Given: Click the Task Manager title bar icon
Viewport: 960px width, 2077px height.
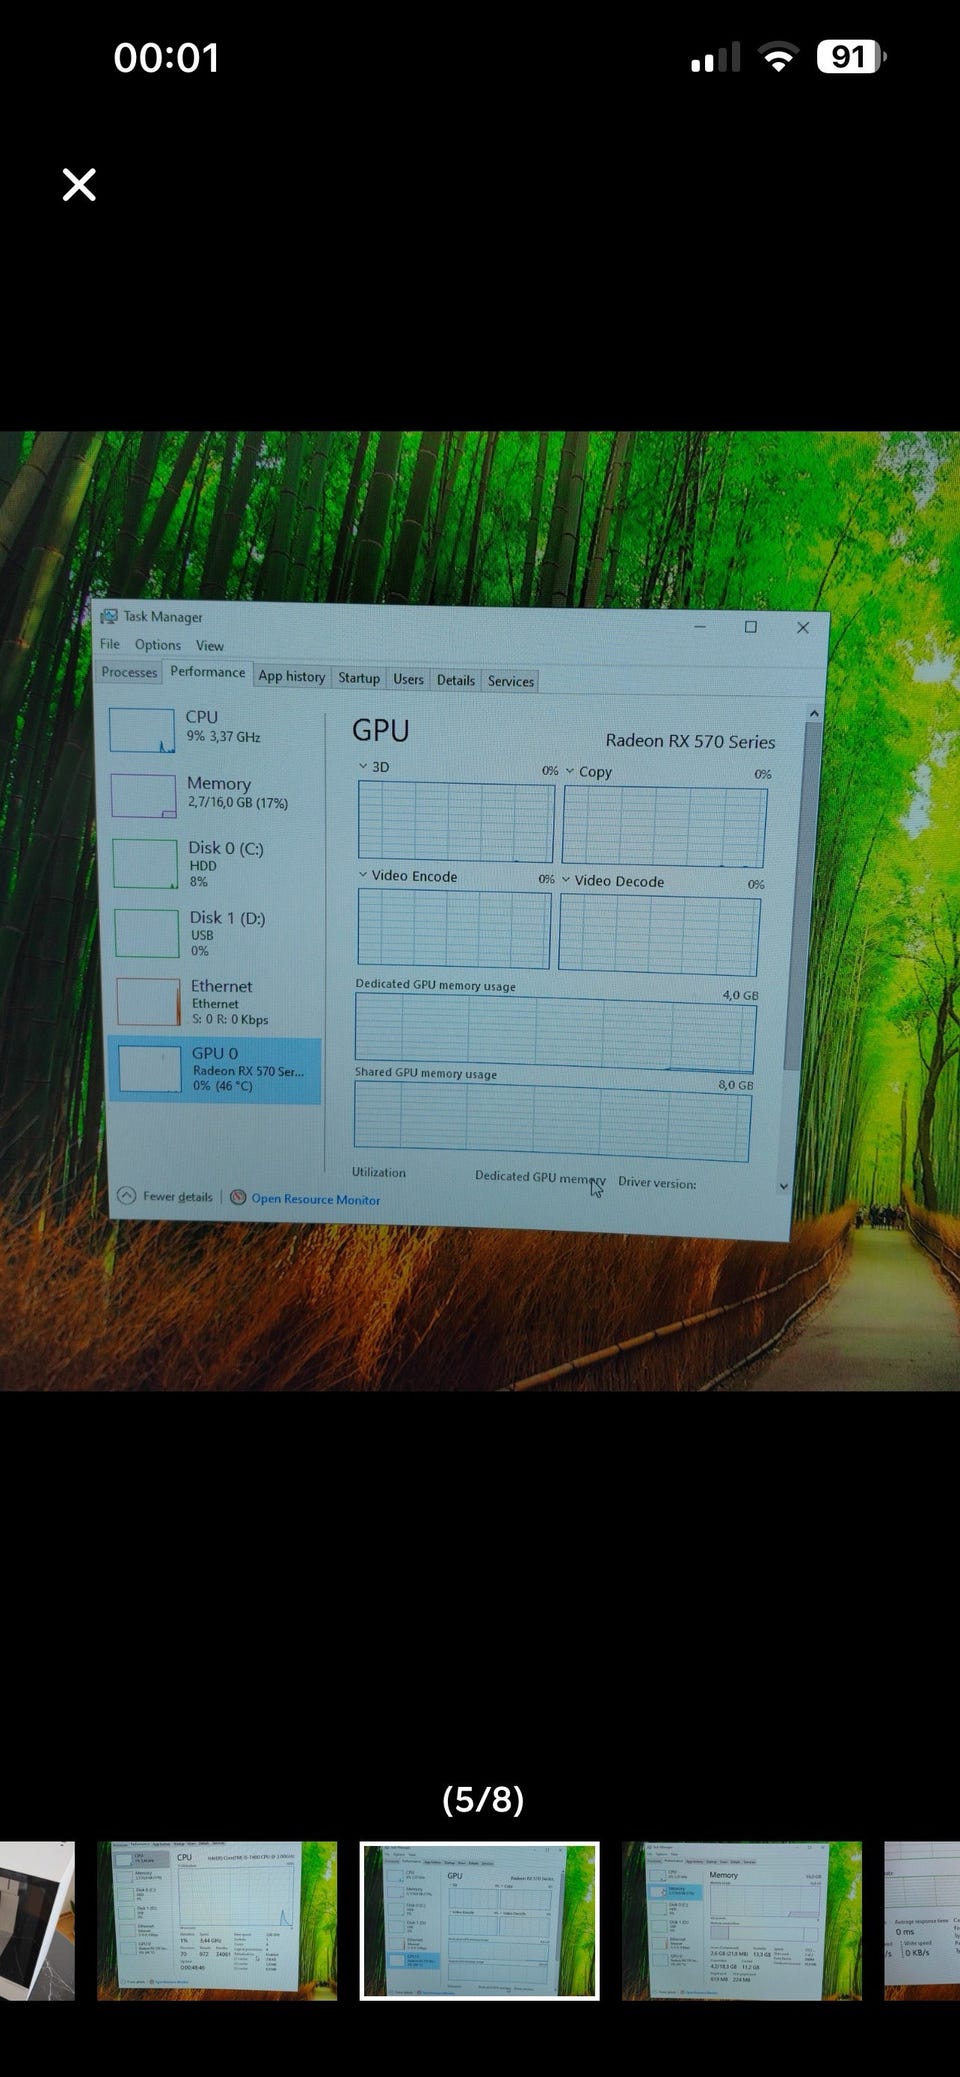Looking at the screenshot, I should tap(109, 616).
